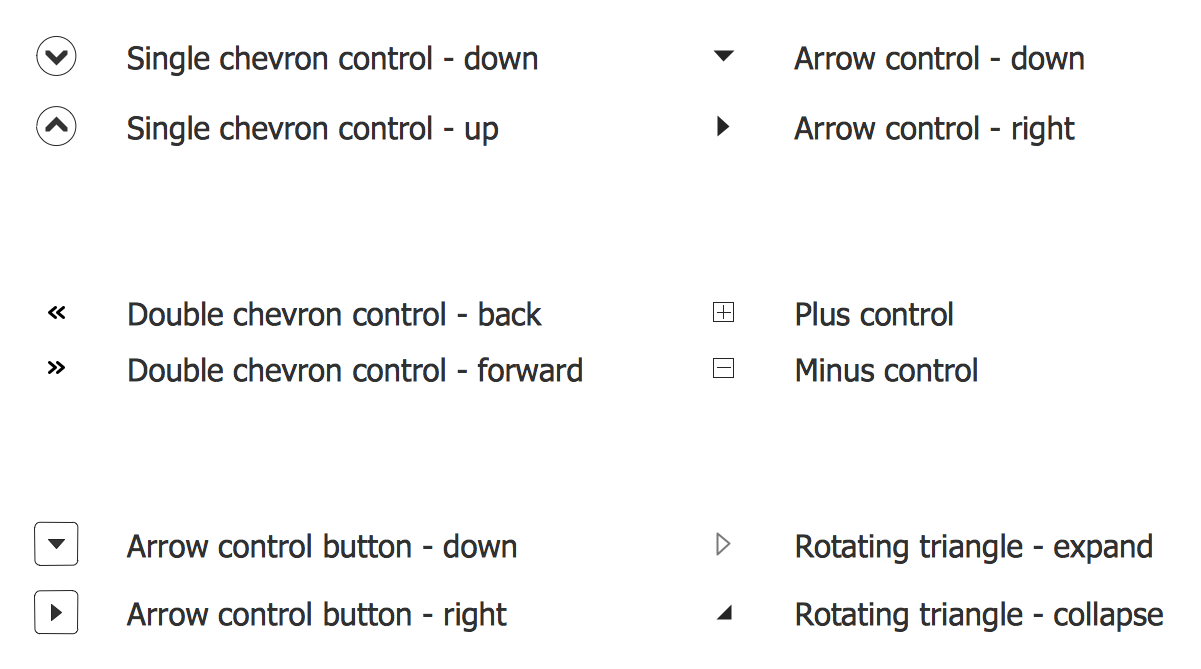This screenshot has width=1201, height=669.
Task: Click 'Arrow control - down' text
Action: (939, 59)
